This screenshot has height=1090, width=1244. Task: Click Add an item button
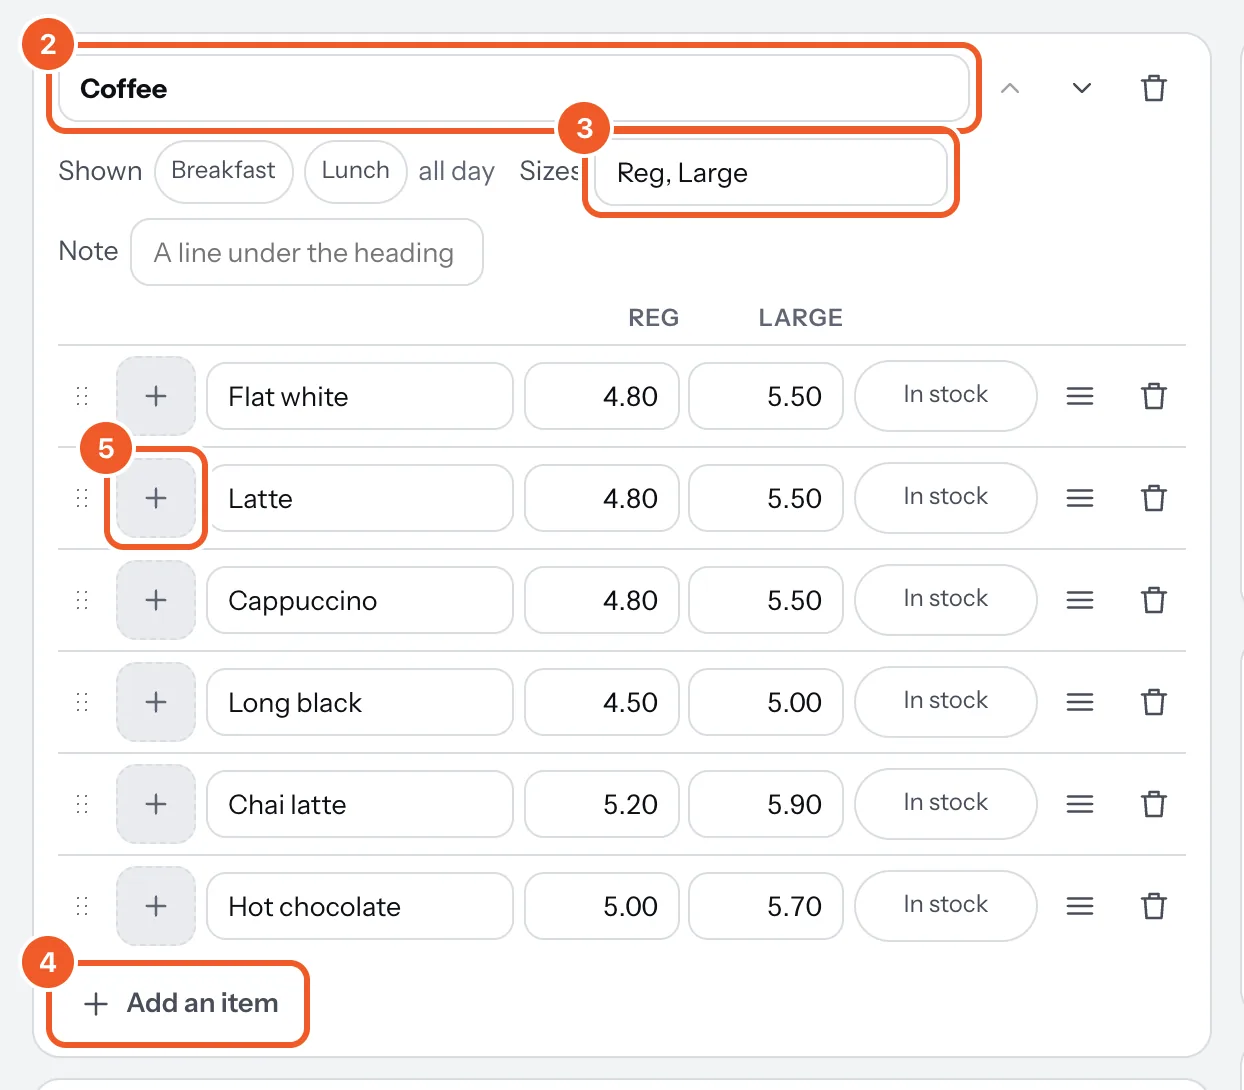[x=181, y=1003]
